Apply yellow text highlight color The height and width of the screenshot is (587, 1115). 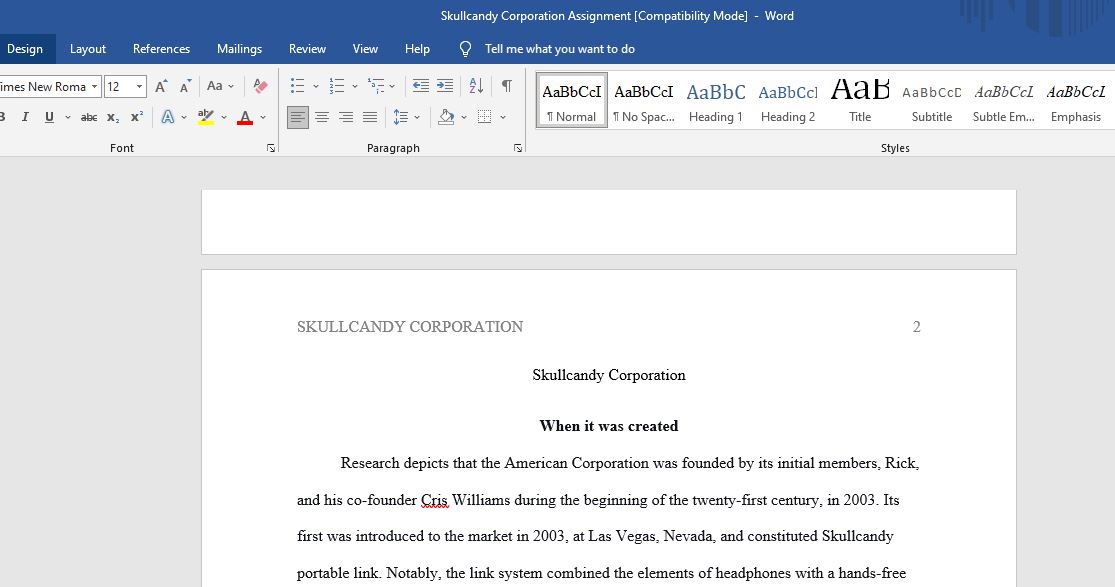tap(206, 117)
